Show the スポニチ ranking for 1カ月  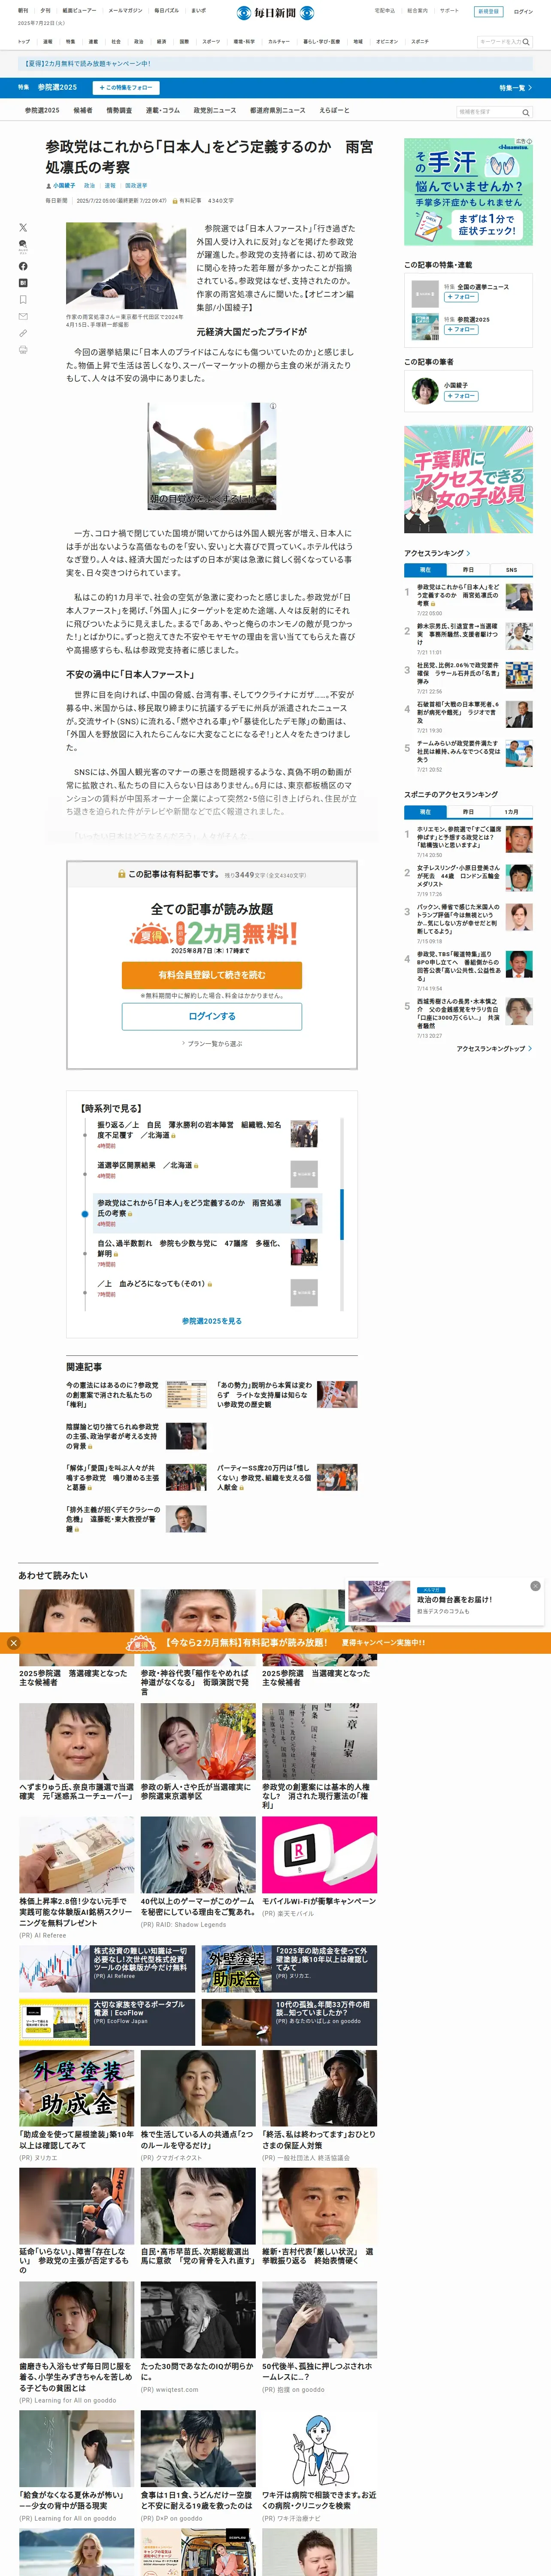511,812
